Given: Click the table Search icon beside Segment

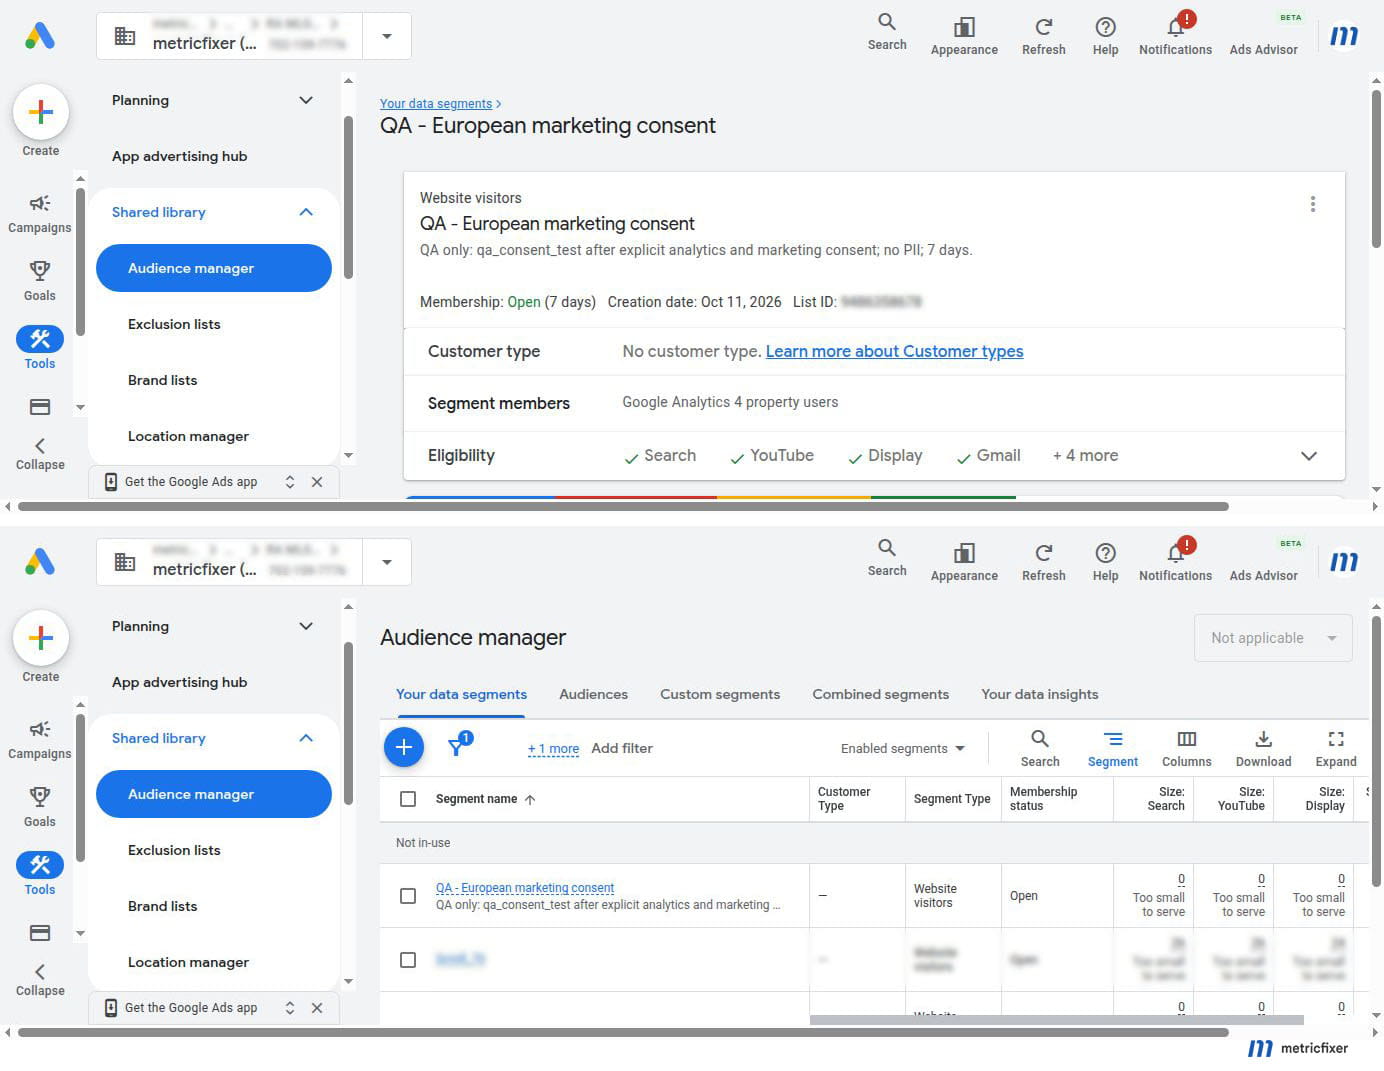Looking at the screenshot, I should click(x=1040, y=748).
